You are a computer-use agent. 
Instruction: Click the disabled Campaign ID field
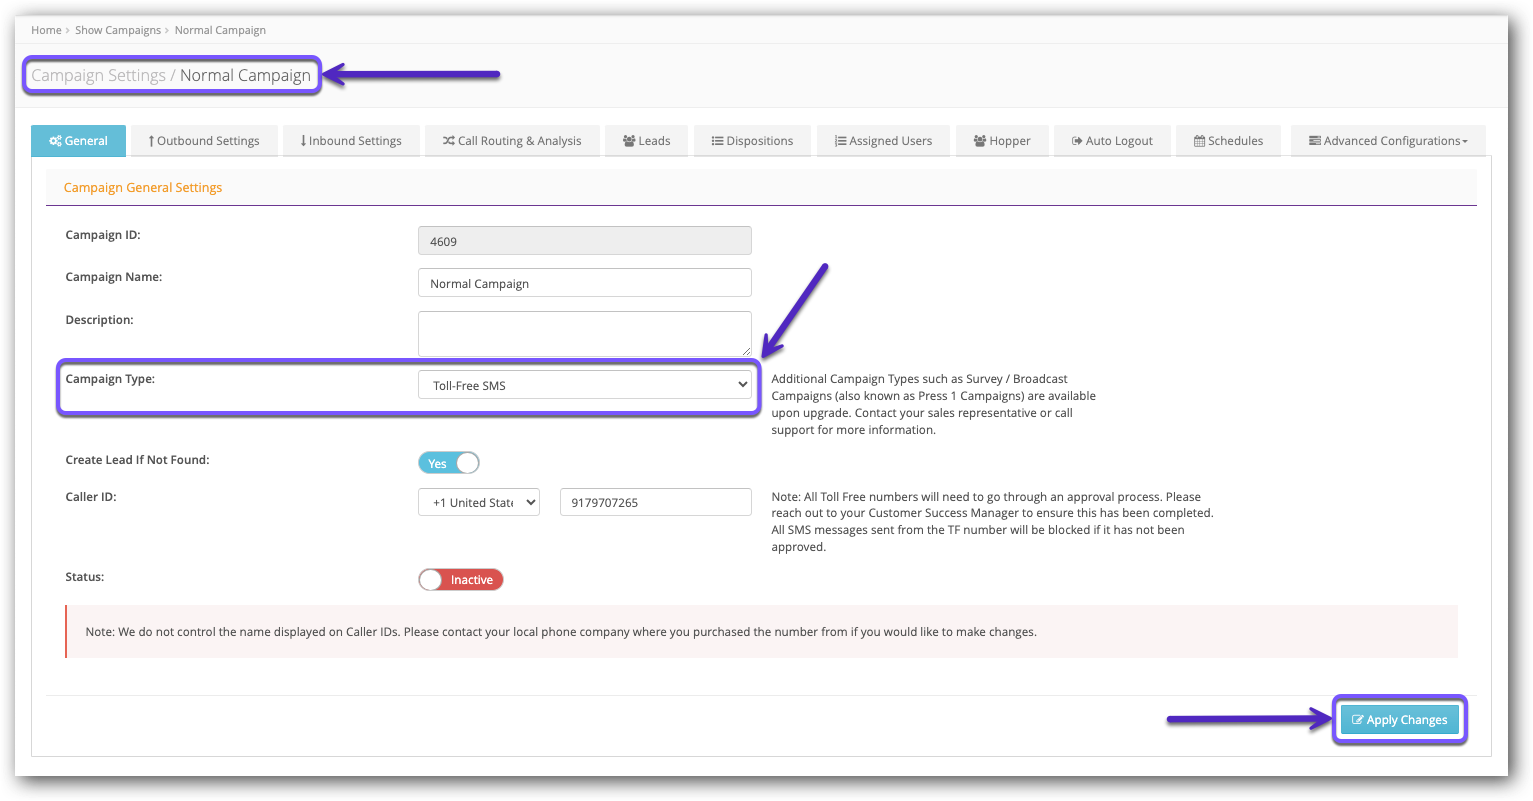(585, 241)
